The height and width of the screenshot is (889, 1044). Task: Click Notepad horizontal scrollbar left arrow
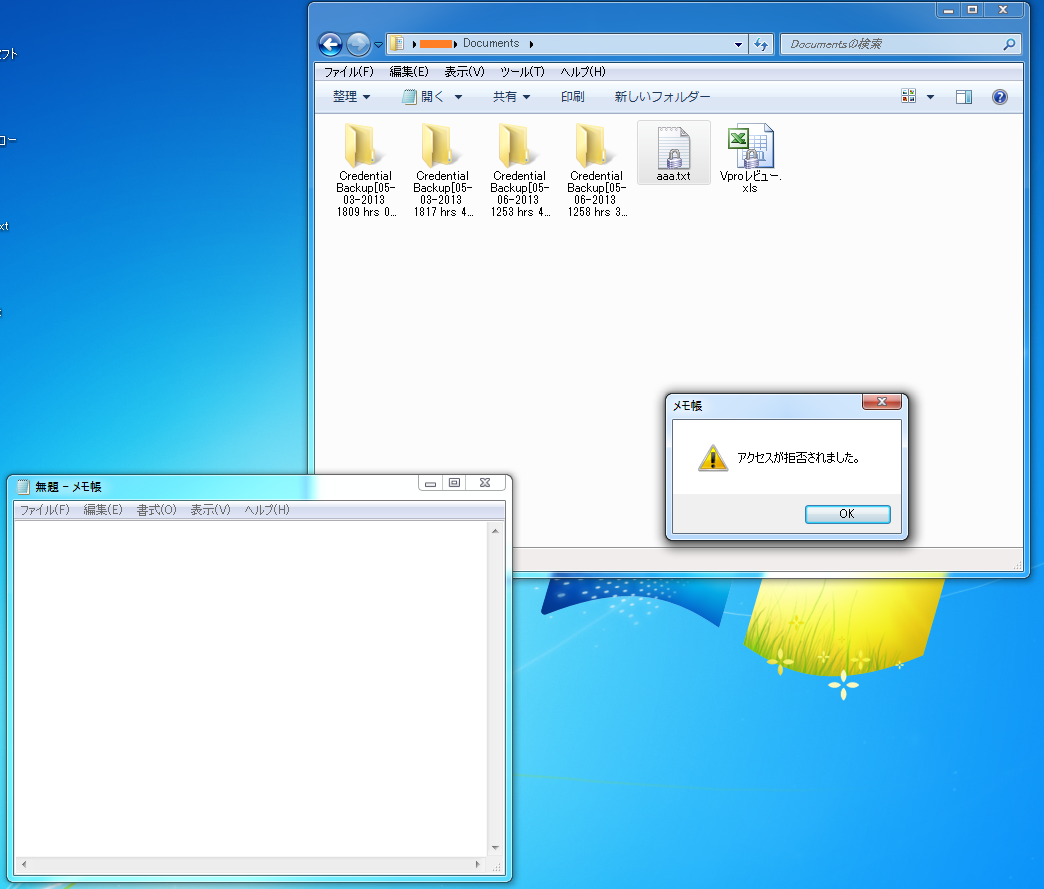click(24, 864)
